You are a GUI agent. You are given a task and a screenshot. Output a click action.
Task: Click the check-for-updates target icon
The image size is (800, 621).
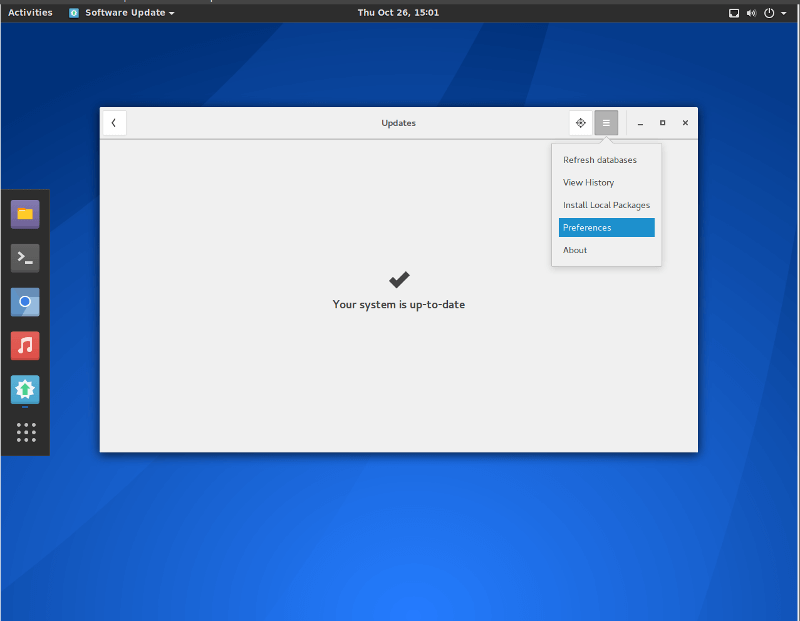pyautogui.click(x=581, y=122)
